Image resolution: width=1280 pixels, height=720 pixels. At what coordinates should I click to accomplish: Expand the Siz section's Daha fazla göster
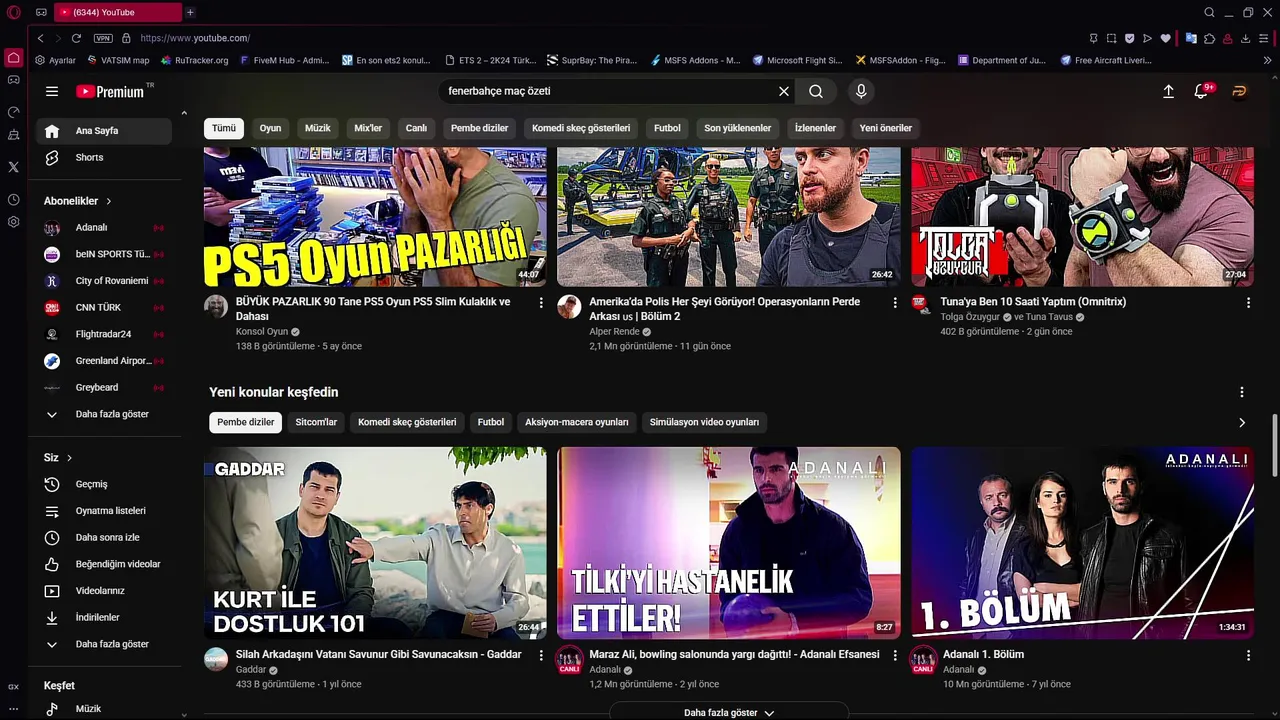tap(103, 644)
